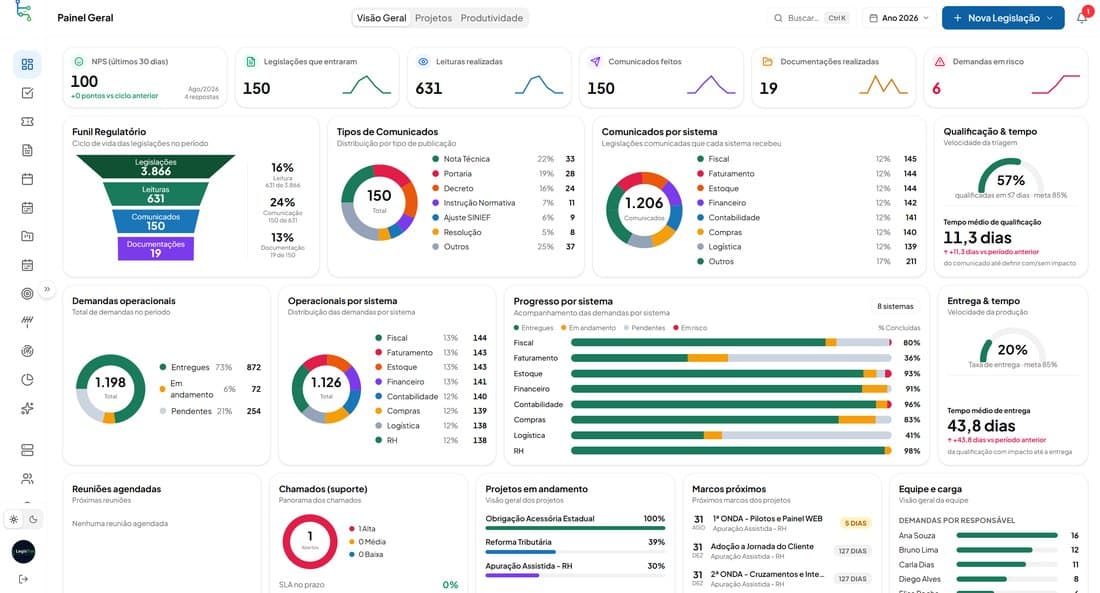Open the pie chart icon in sidebar
The width and height of the screenshot is (1100, 593).
pos(27,380)
